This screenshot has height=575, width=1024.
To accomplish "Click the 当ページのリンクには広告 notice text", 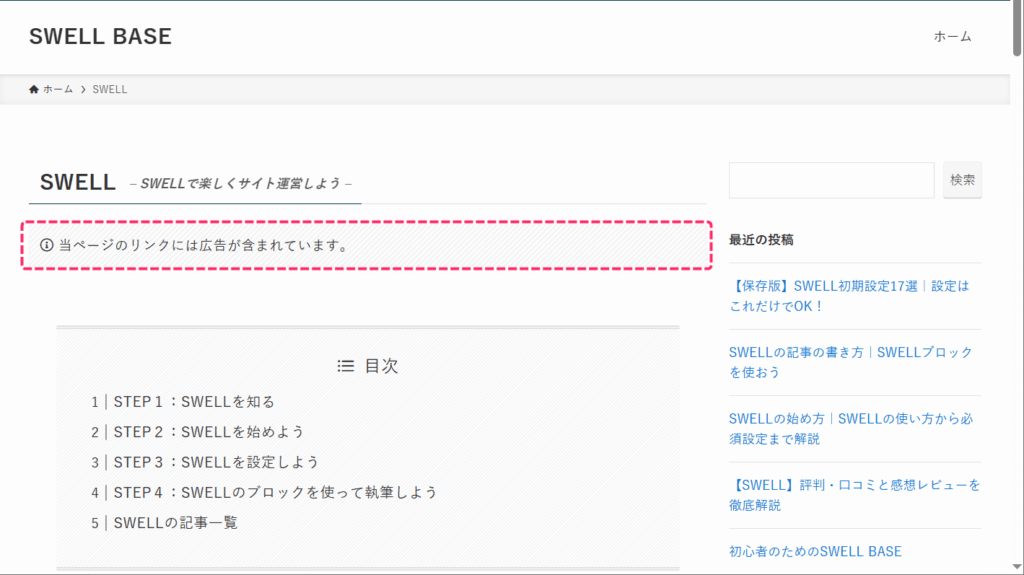I will pos(204,245).
